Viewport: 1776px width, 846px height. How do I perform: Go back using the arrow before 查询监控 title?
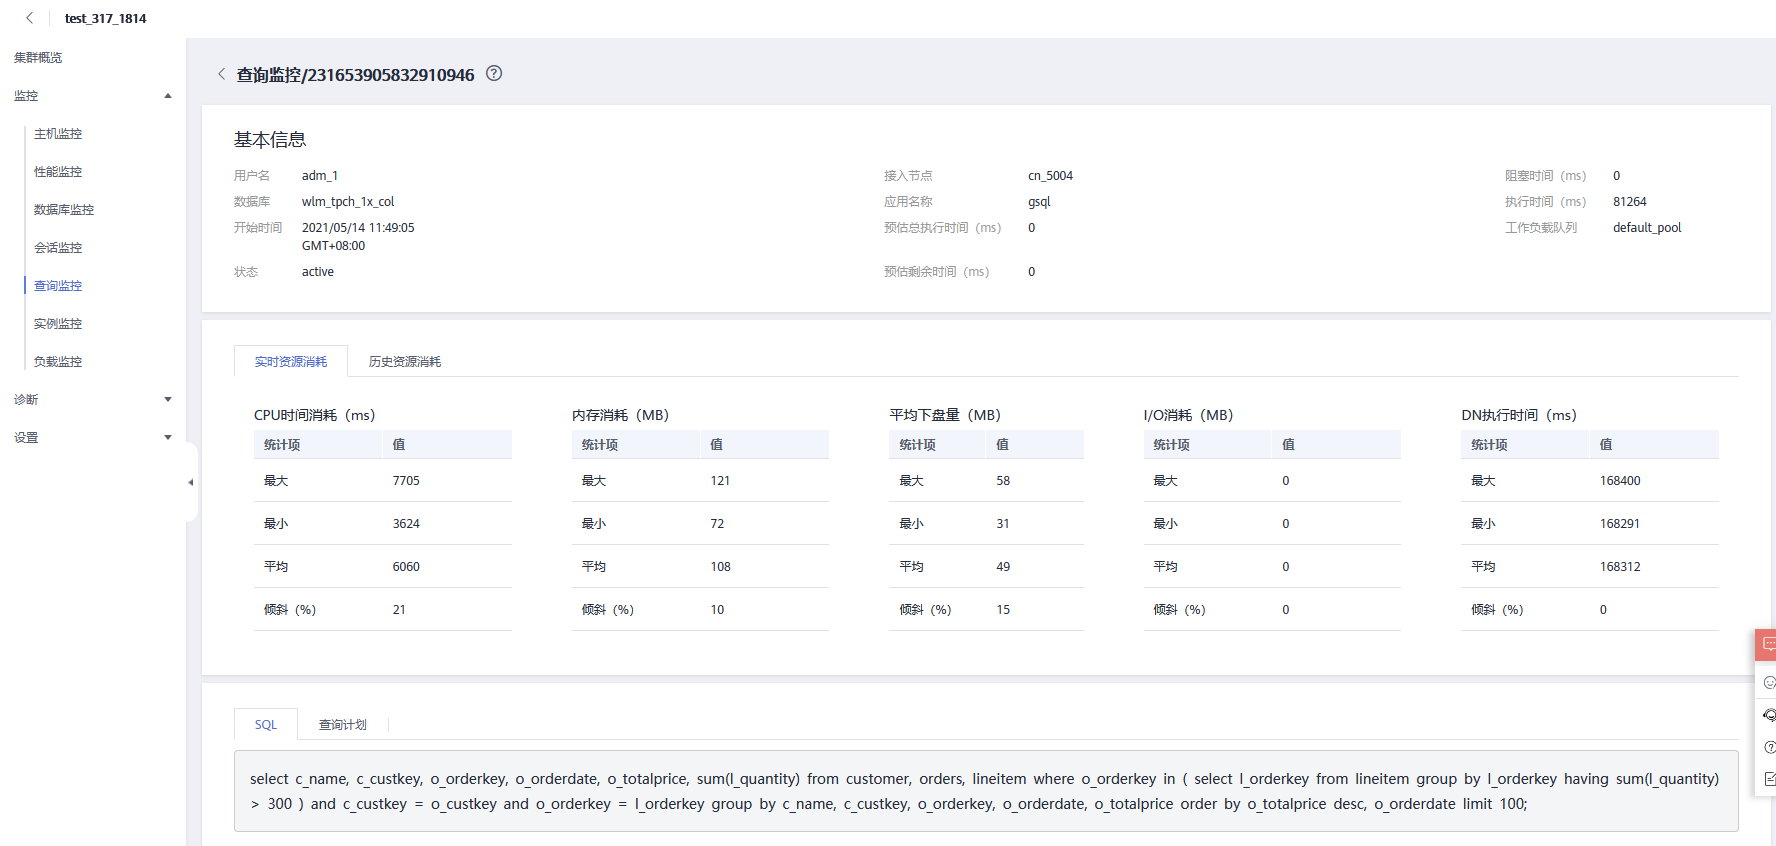click(x=221, y=74)
